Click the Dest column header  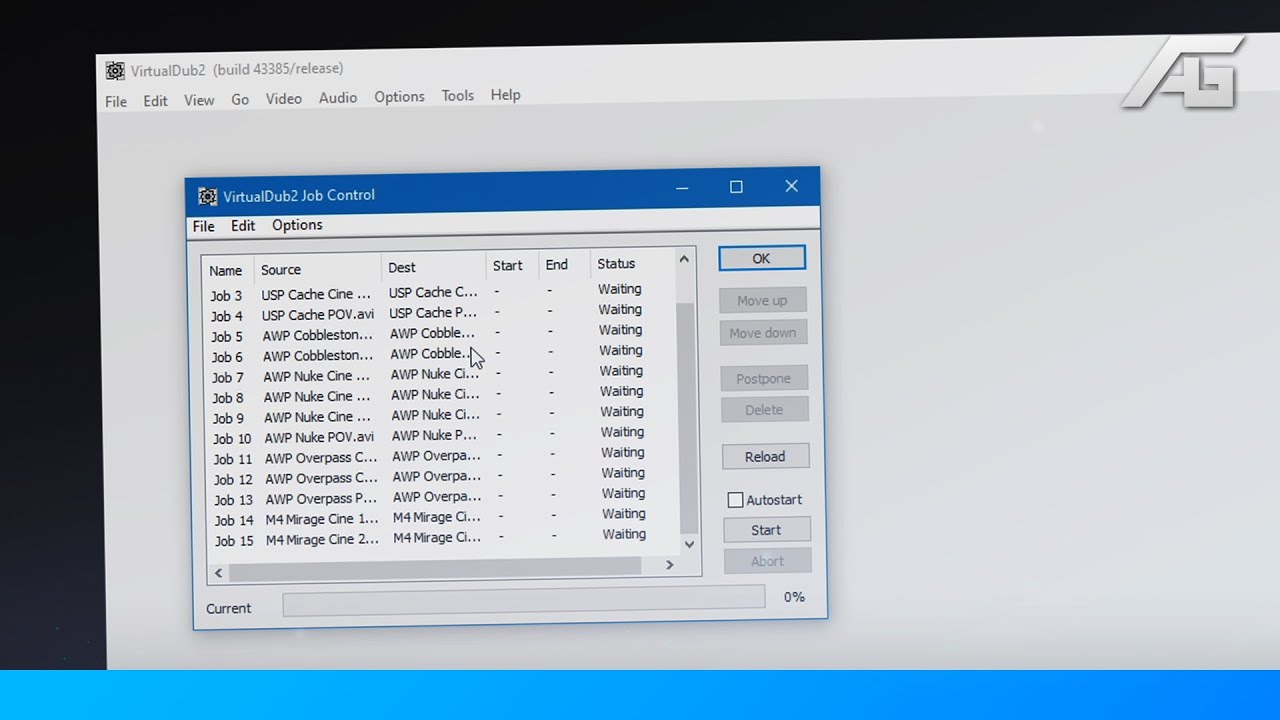pyautogui.click(x=433, y=267)
